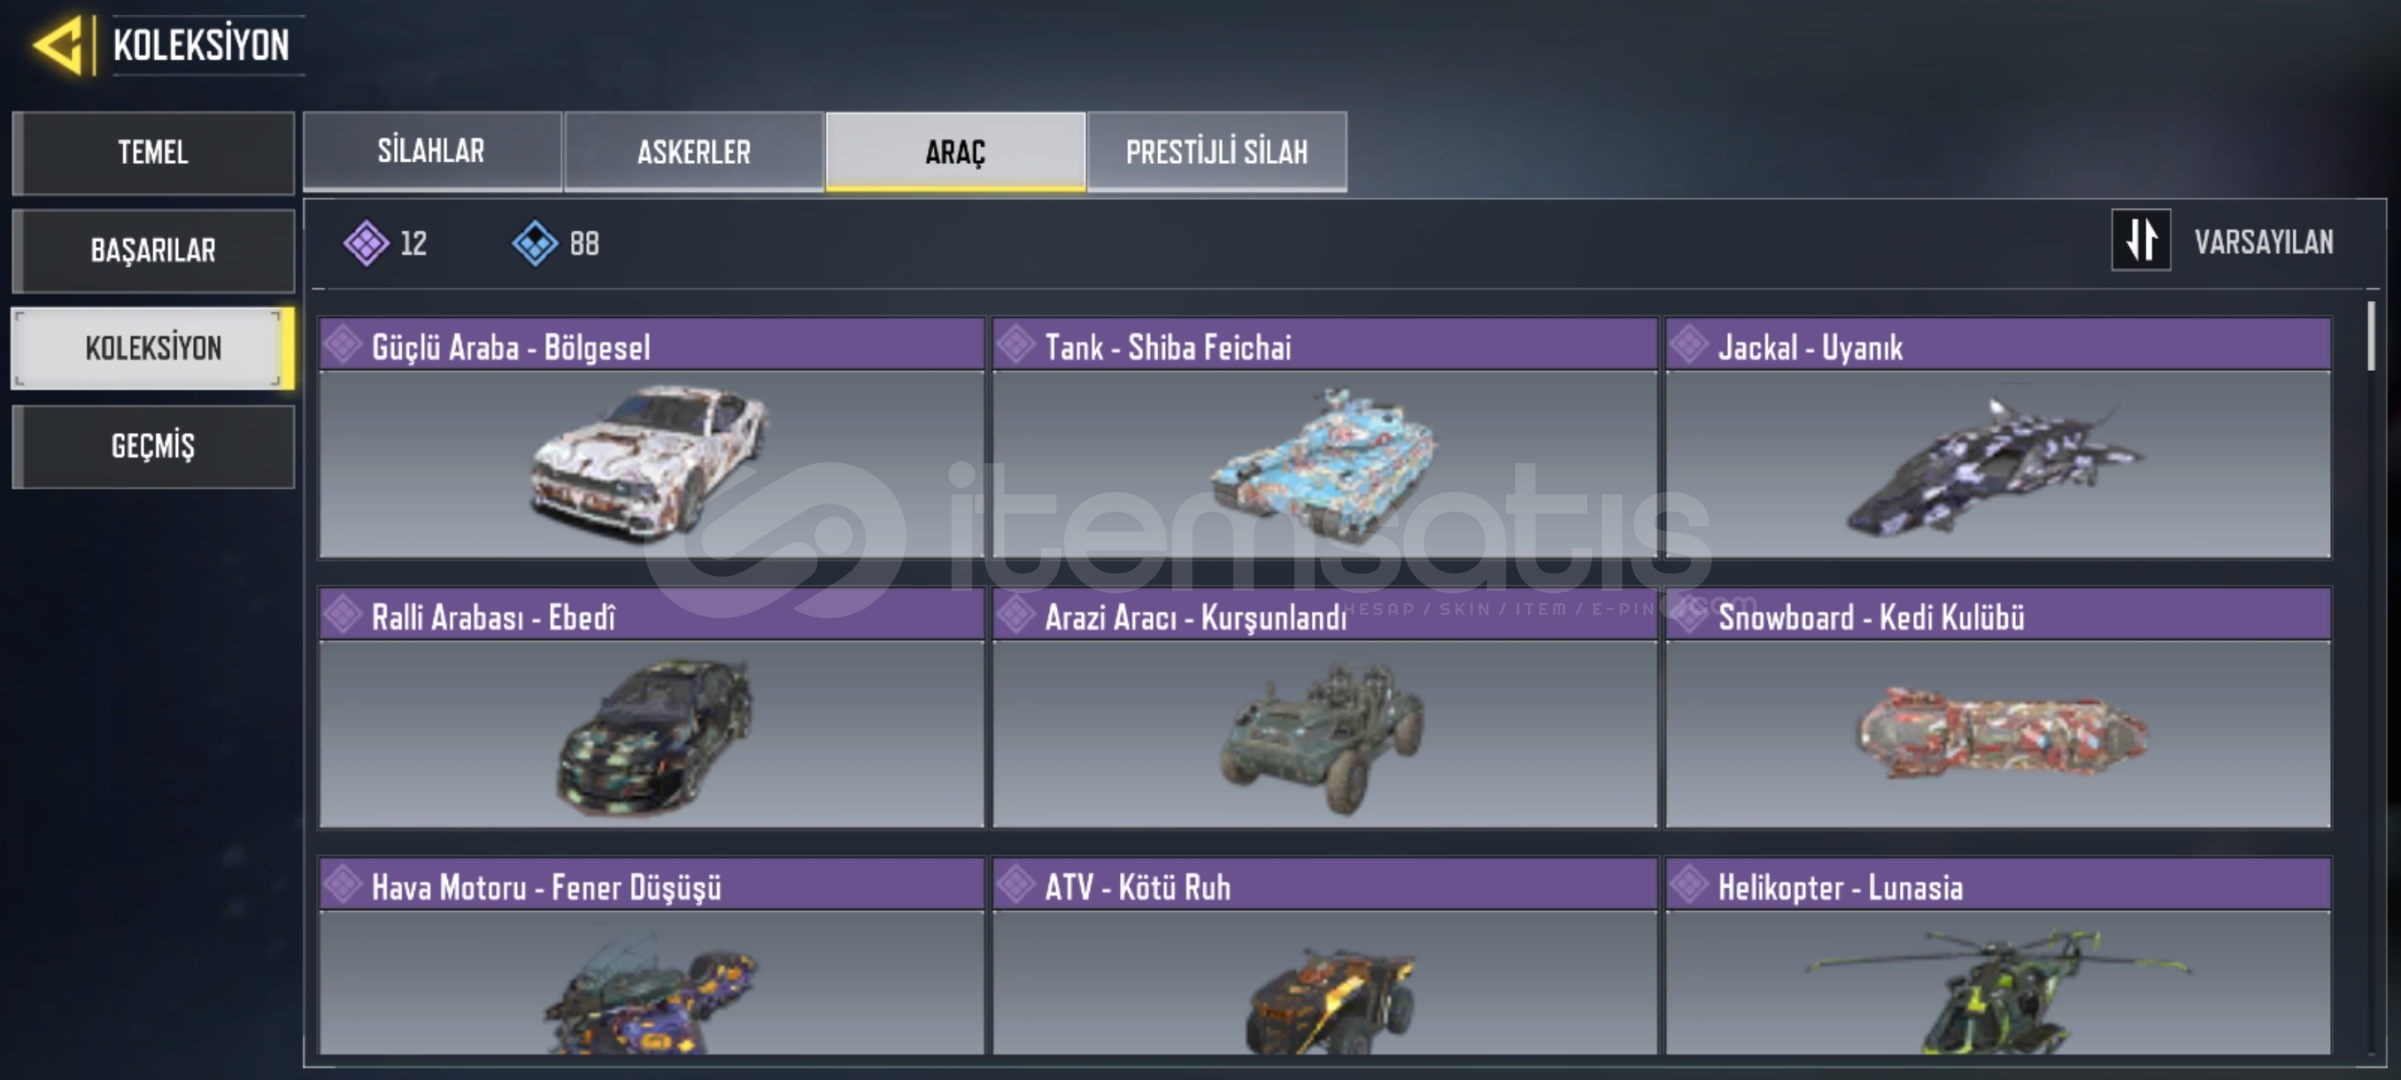Click the sort arrows icon beside Varsayılan

[2140, 240]
